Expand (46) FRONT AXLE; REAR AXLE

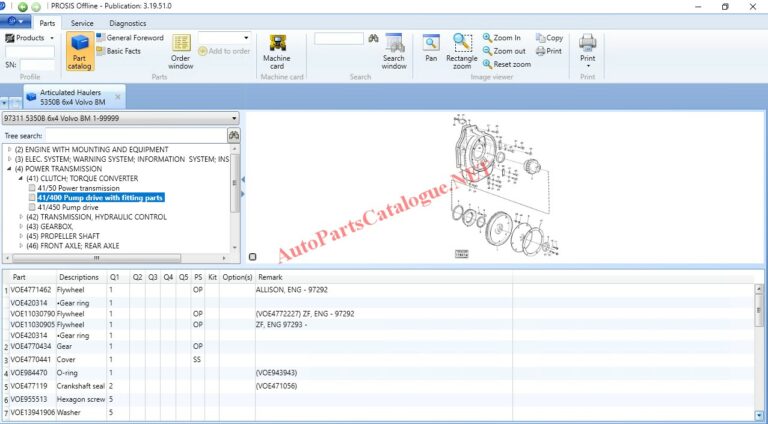coord(21,246)
